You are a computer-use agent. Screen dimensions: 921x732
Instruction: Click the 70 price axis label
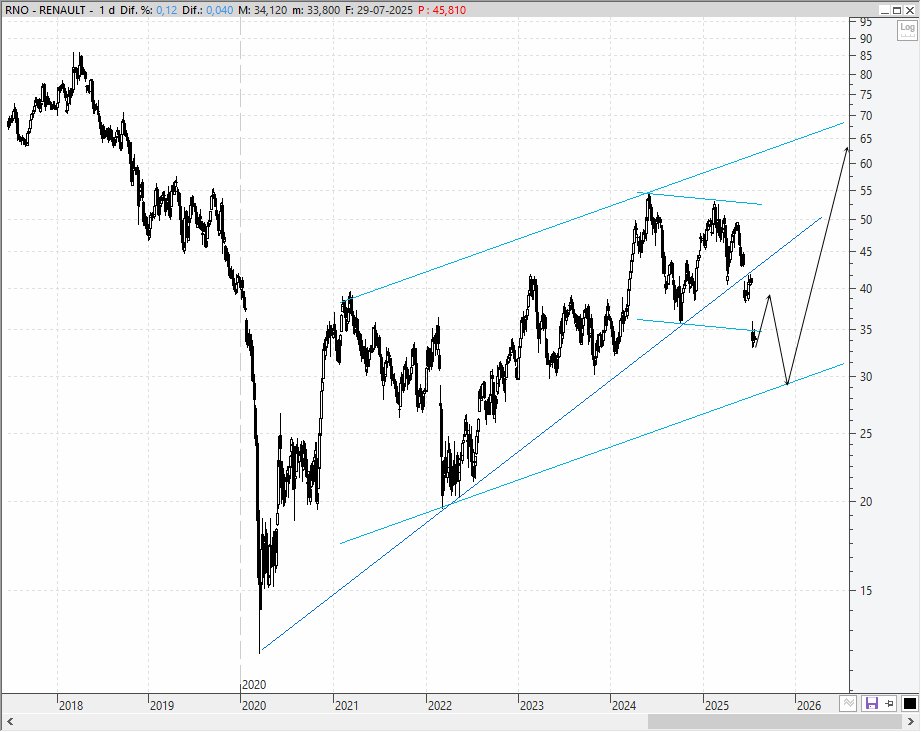[x=866, y=116]
